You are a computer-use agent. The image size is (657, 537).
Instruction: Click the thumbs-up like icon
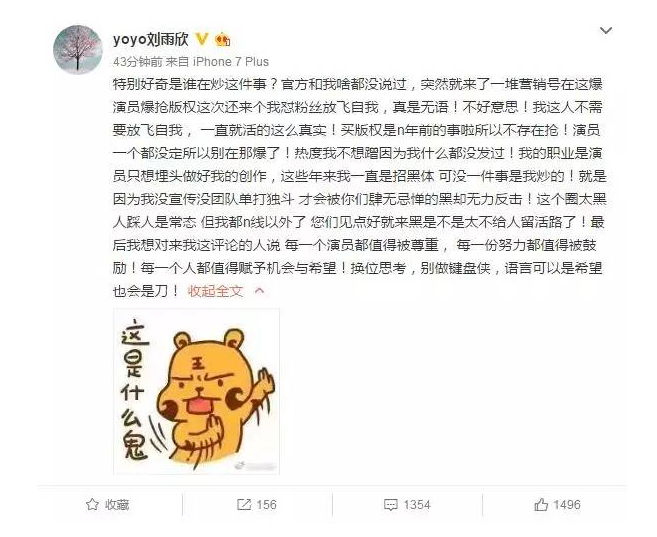point(541,504)
